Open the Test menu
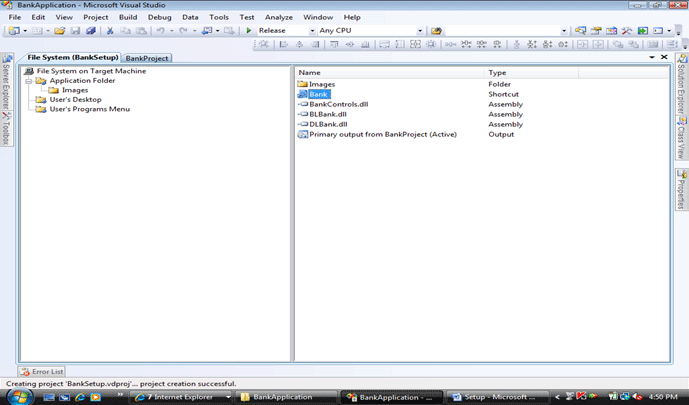Image resolution: width=689 pixels, height=405 pixels. (247, 17)
